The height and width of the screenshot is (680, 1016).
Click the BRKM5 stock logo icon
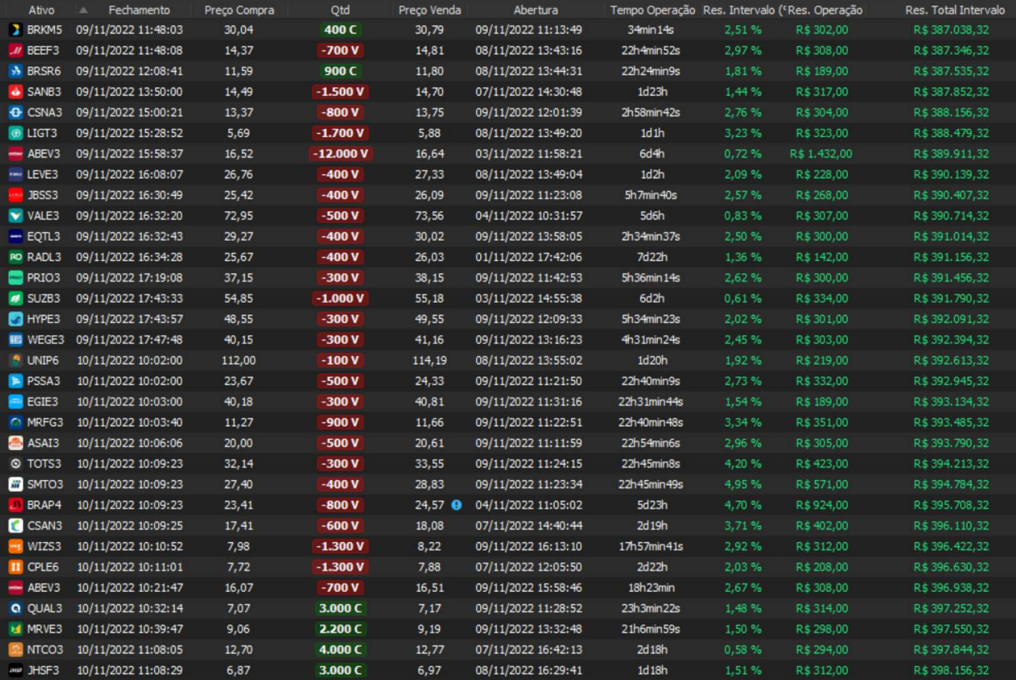(15, 30)
